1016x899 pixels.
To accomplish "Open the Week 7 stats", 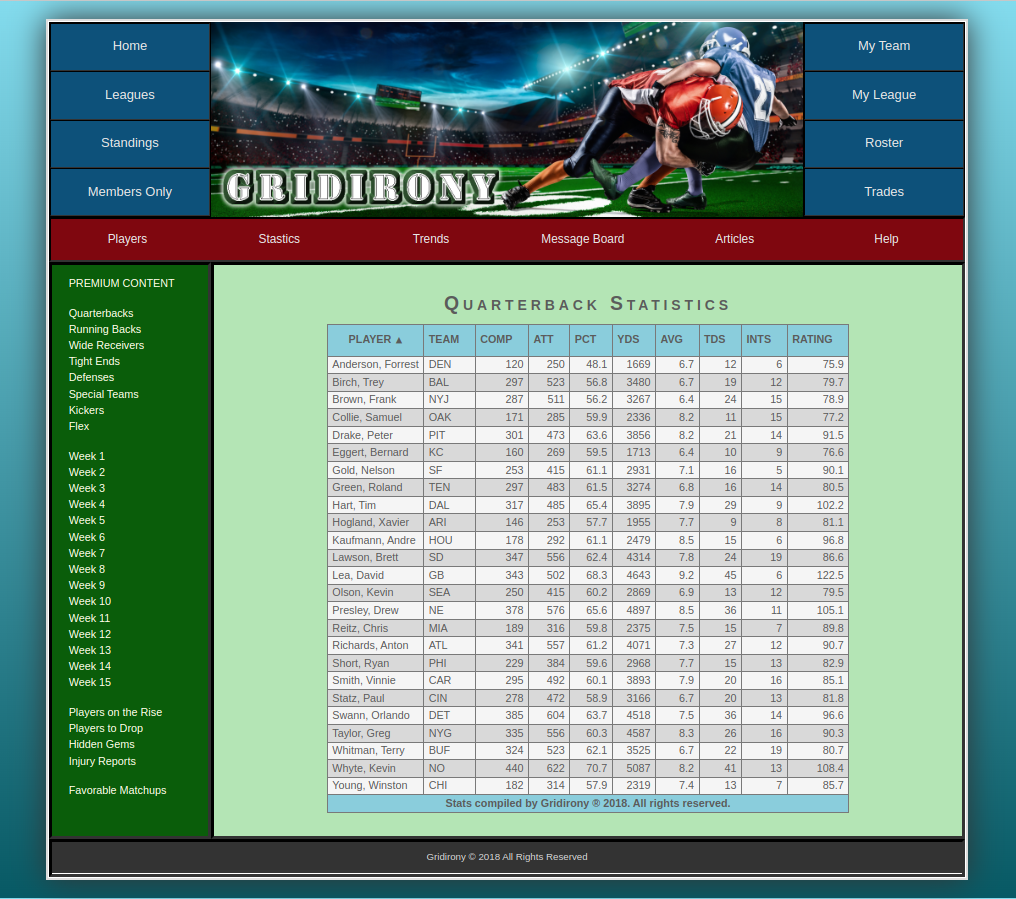I will [x=85, y=553].
